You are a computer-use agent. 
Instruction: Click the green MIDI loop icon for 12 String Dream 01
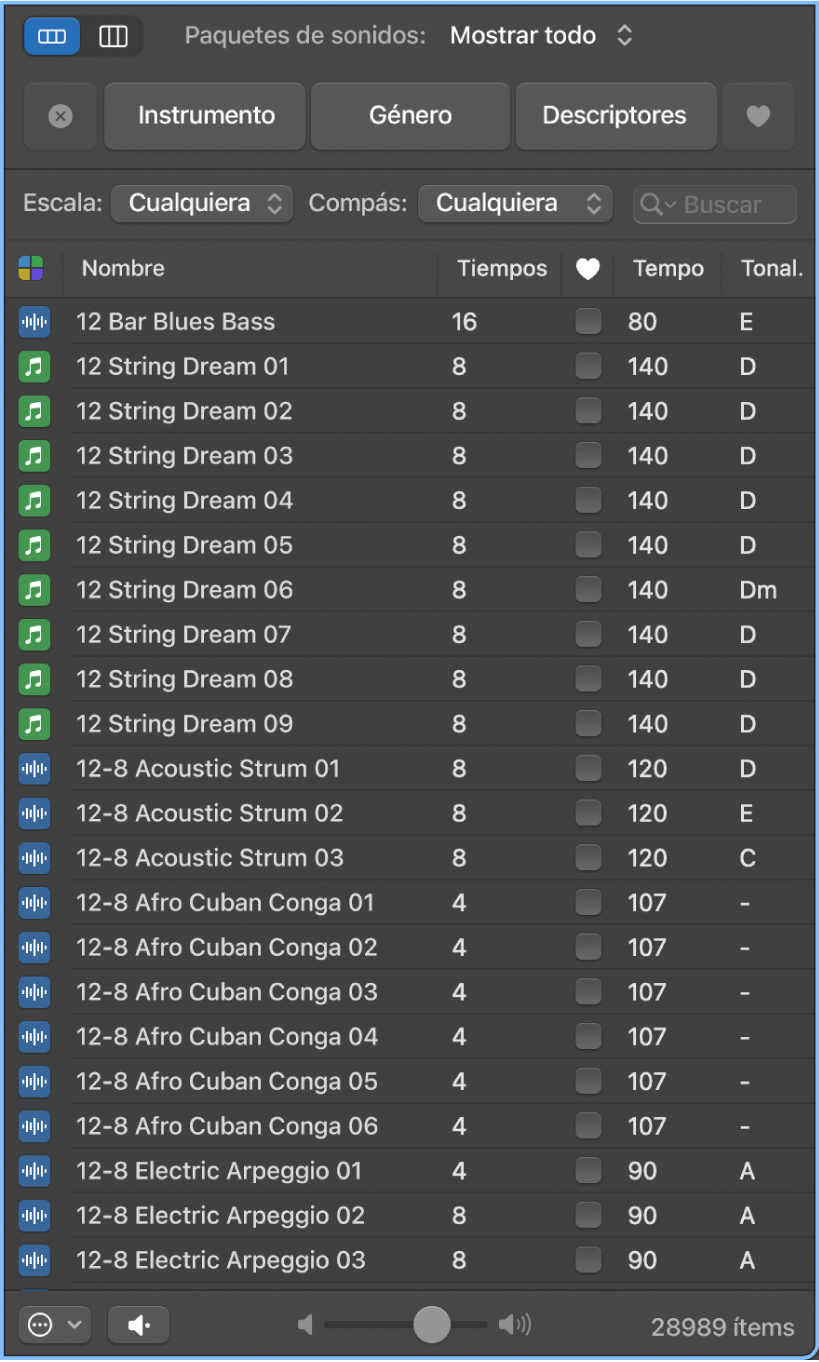tap(34, 366)
